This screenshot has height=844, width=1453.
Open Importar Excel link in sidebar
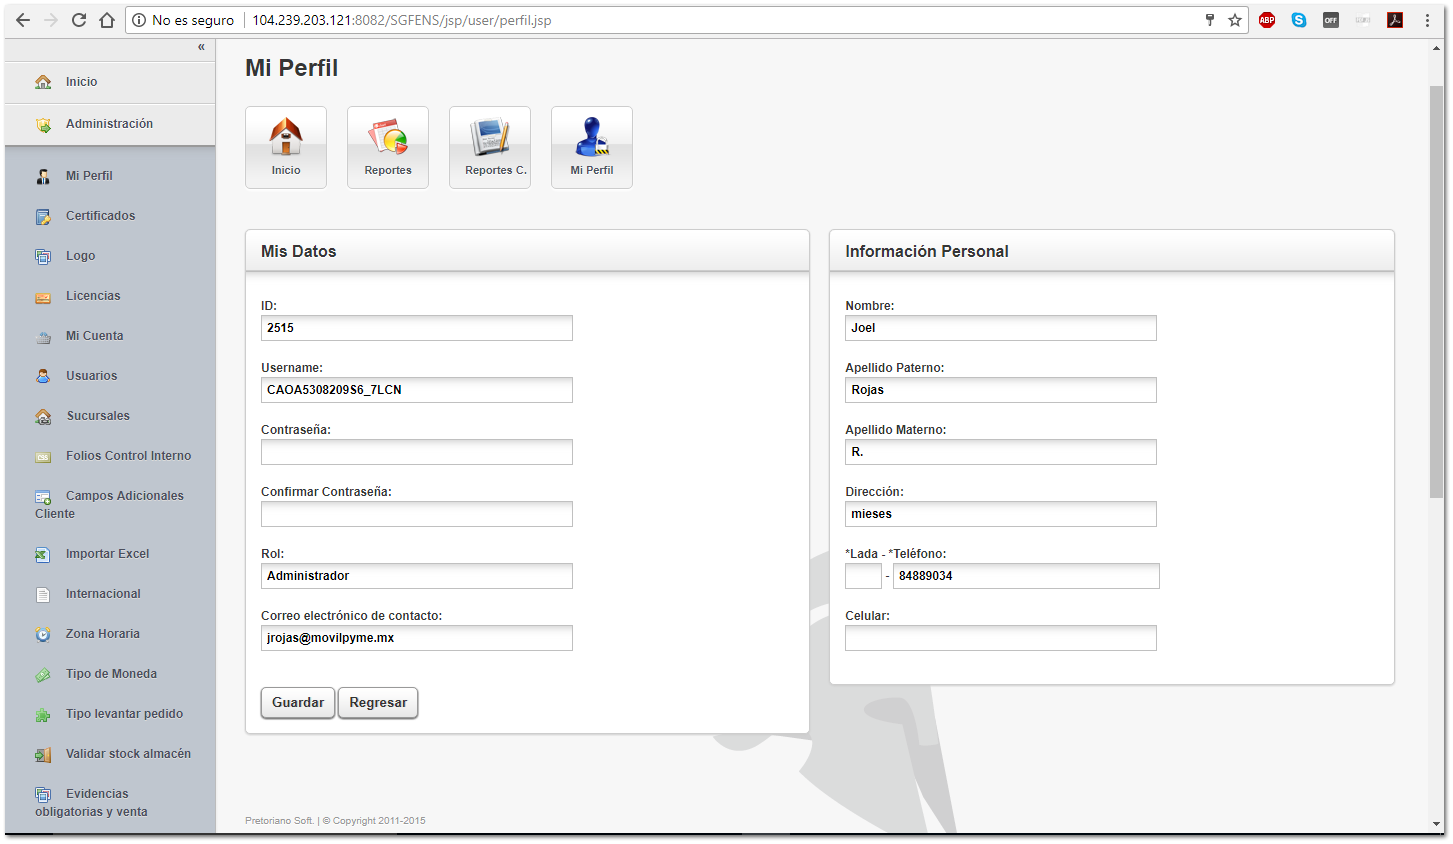point(107,554)
